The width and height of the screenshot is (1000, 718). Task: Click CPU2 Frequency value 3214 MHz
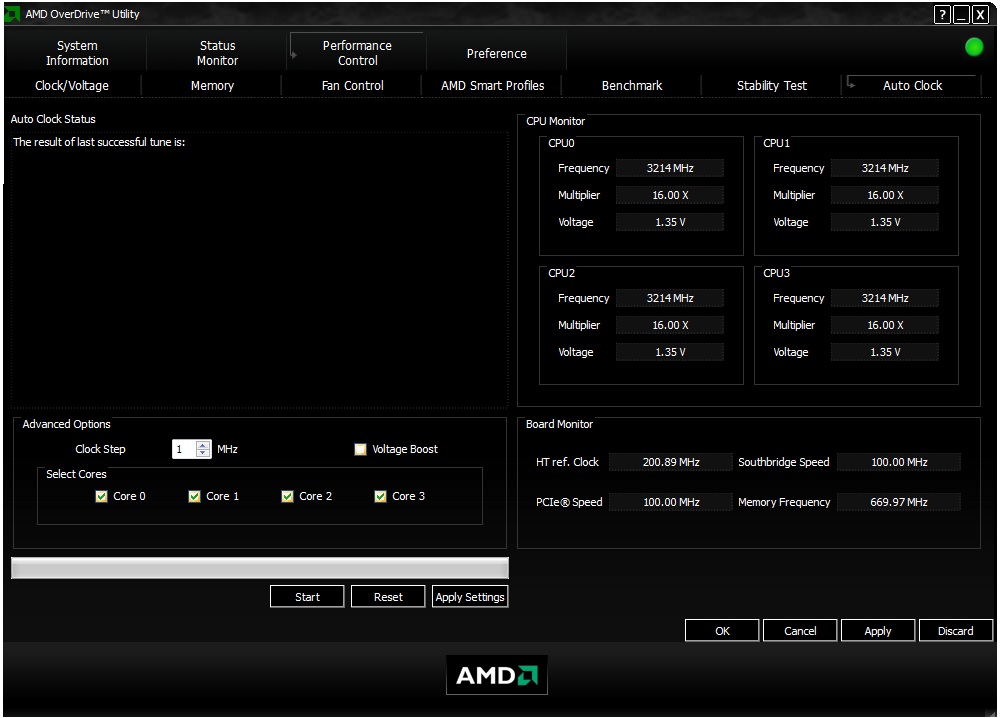[670, 298]
